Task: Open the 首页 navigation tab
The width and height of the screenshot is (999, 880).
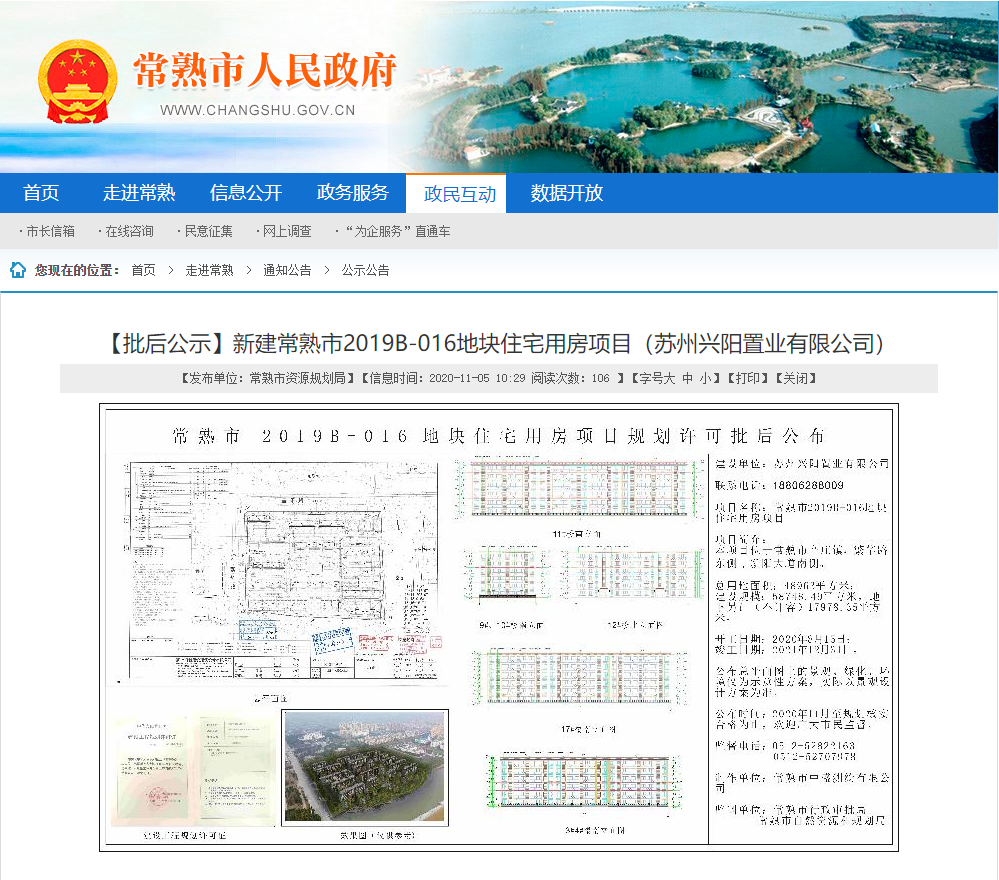Action: 41,192
